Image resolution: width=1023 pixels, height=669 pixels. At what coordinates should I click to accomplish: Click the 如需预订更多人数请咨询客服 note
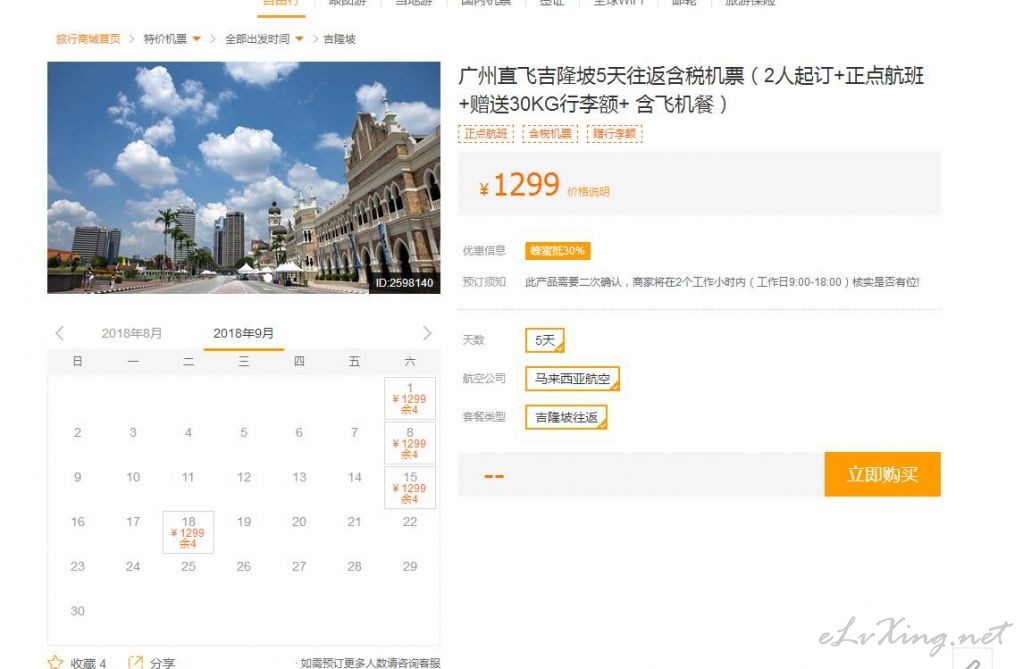(370, 663)
